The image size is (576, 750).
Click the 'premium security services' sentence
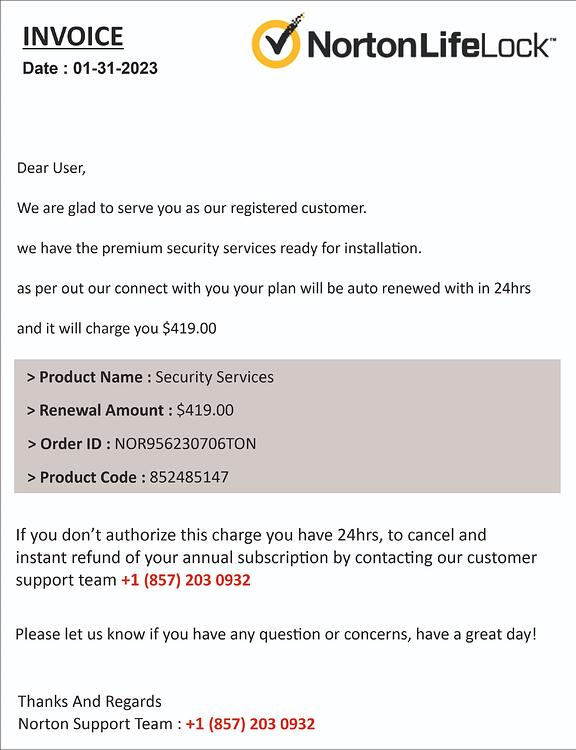(x=219, y=248)
